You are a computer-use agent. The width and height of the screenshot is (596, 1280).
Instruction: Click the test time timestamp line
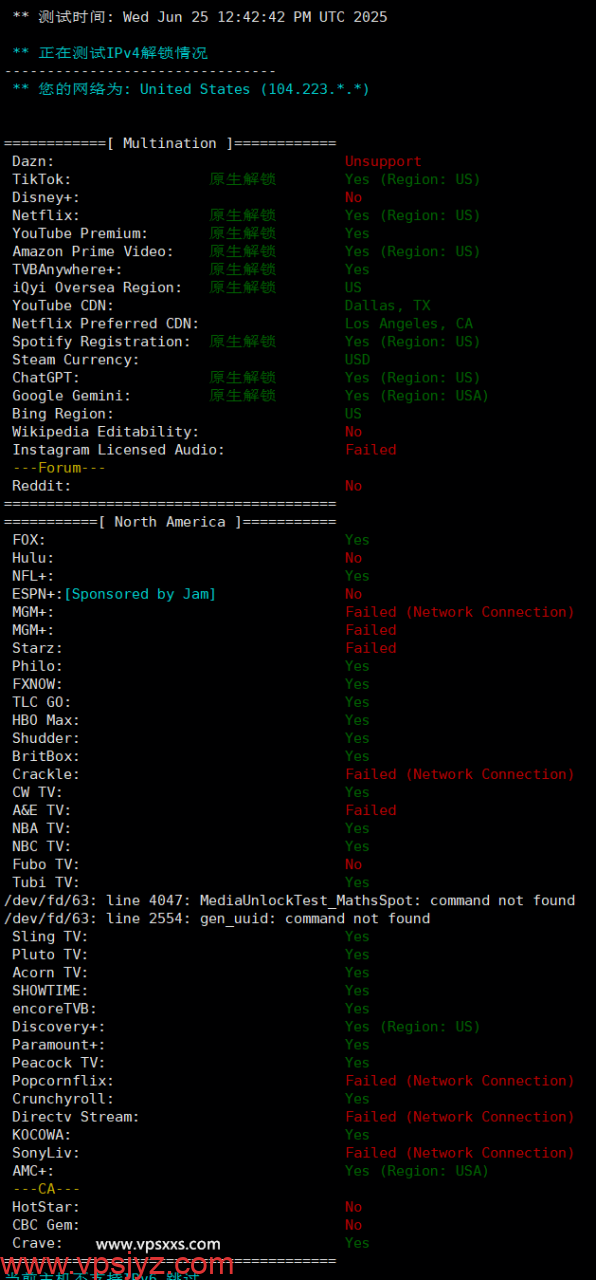pos(200,17)
